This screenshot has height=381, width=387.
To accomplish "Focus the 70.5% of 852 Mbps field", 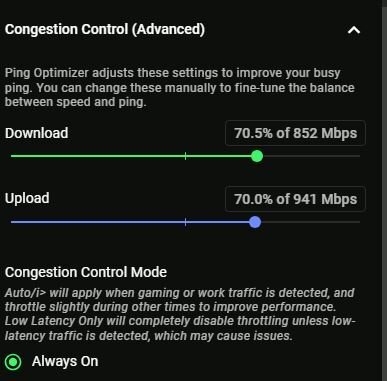I will [x=295, y=133].
